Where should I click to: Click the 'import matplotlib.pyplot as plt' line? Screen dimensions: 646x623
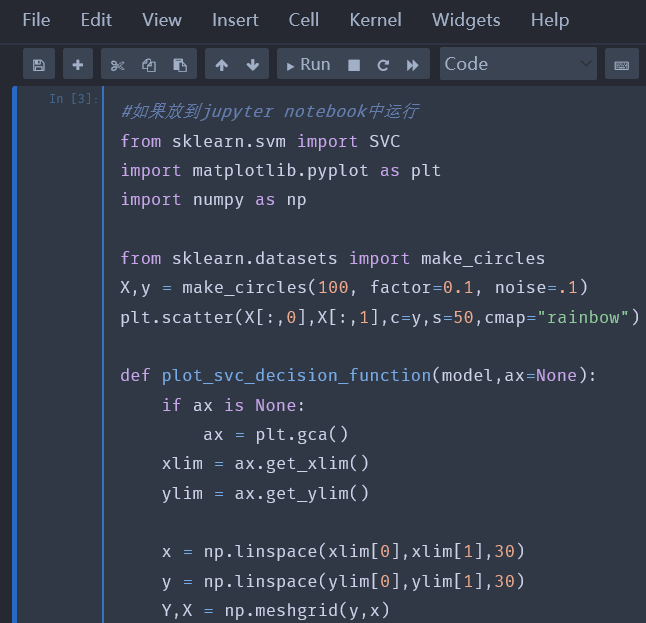coord(281,171)
